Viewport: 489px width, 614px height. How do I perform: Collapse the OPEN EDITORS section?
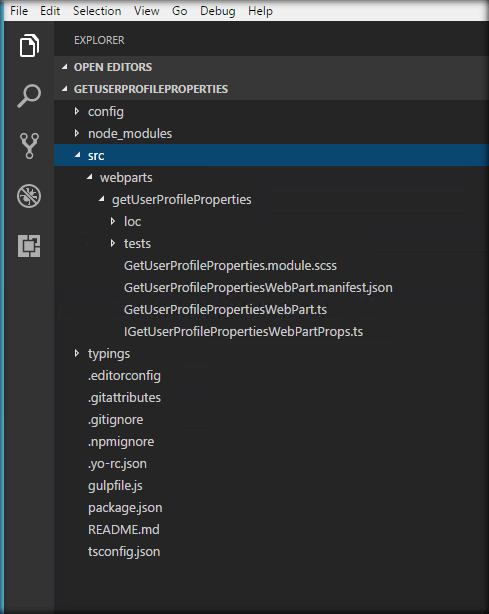(x=65, y=67)
